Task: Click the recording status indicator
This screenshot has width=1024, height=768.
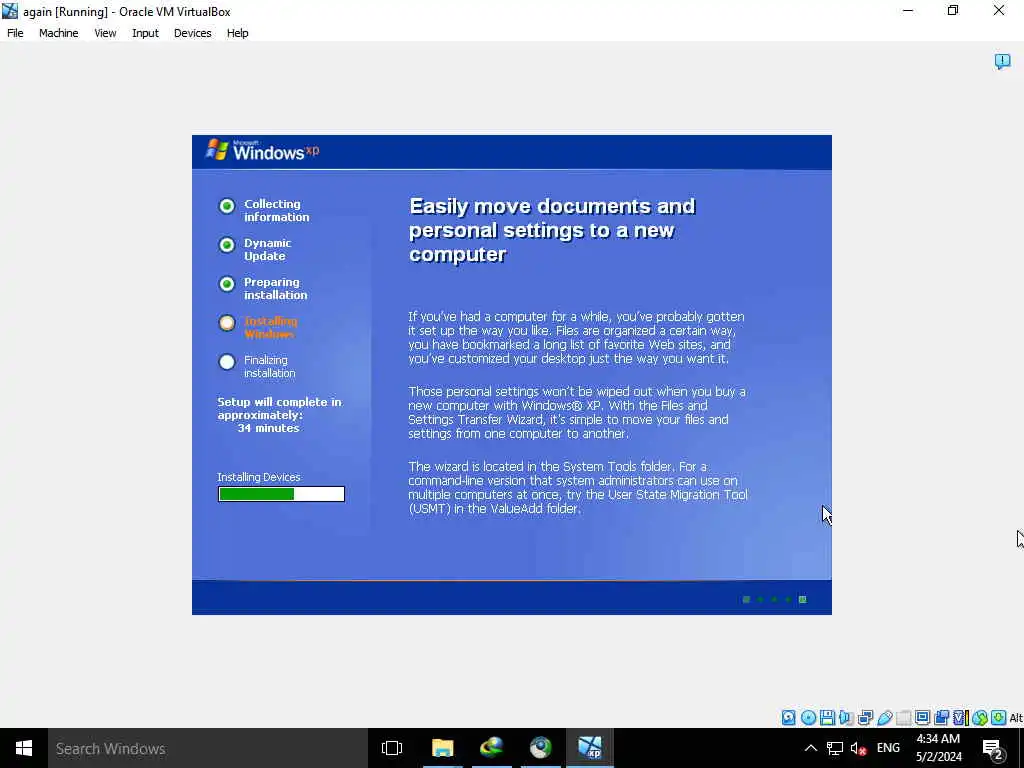Action: 941,718
